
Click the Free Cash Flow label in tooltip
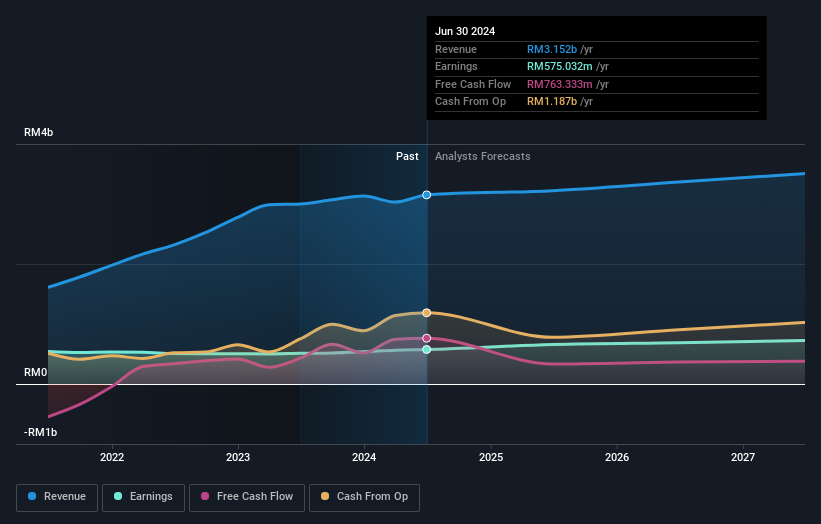point(473,84)
